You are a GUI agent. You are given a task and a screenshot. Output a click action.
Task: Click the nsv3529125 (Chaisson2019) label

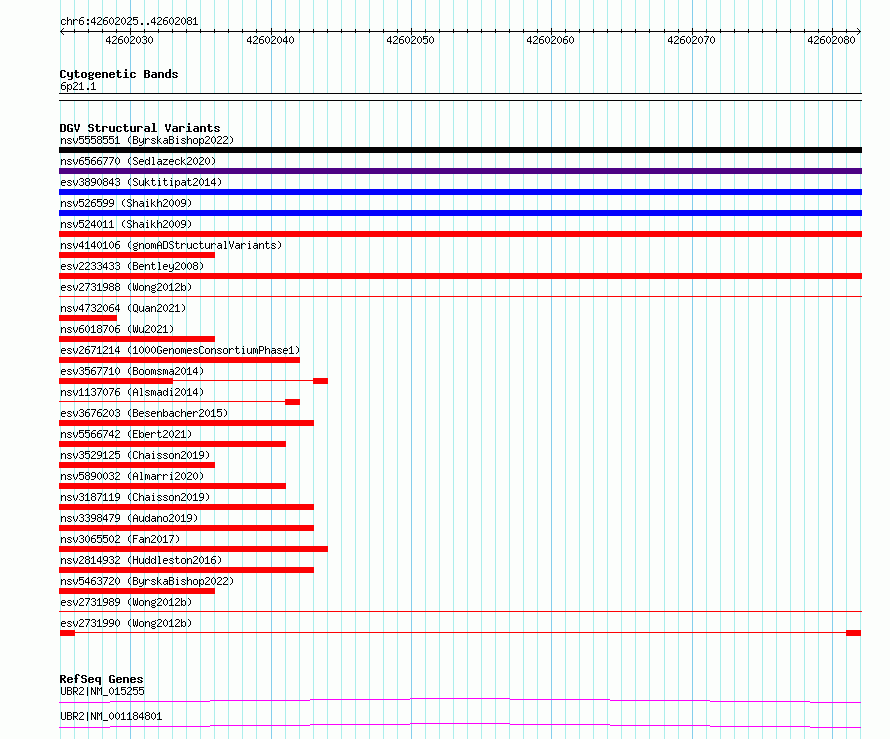tap(135, 455)
